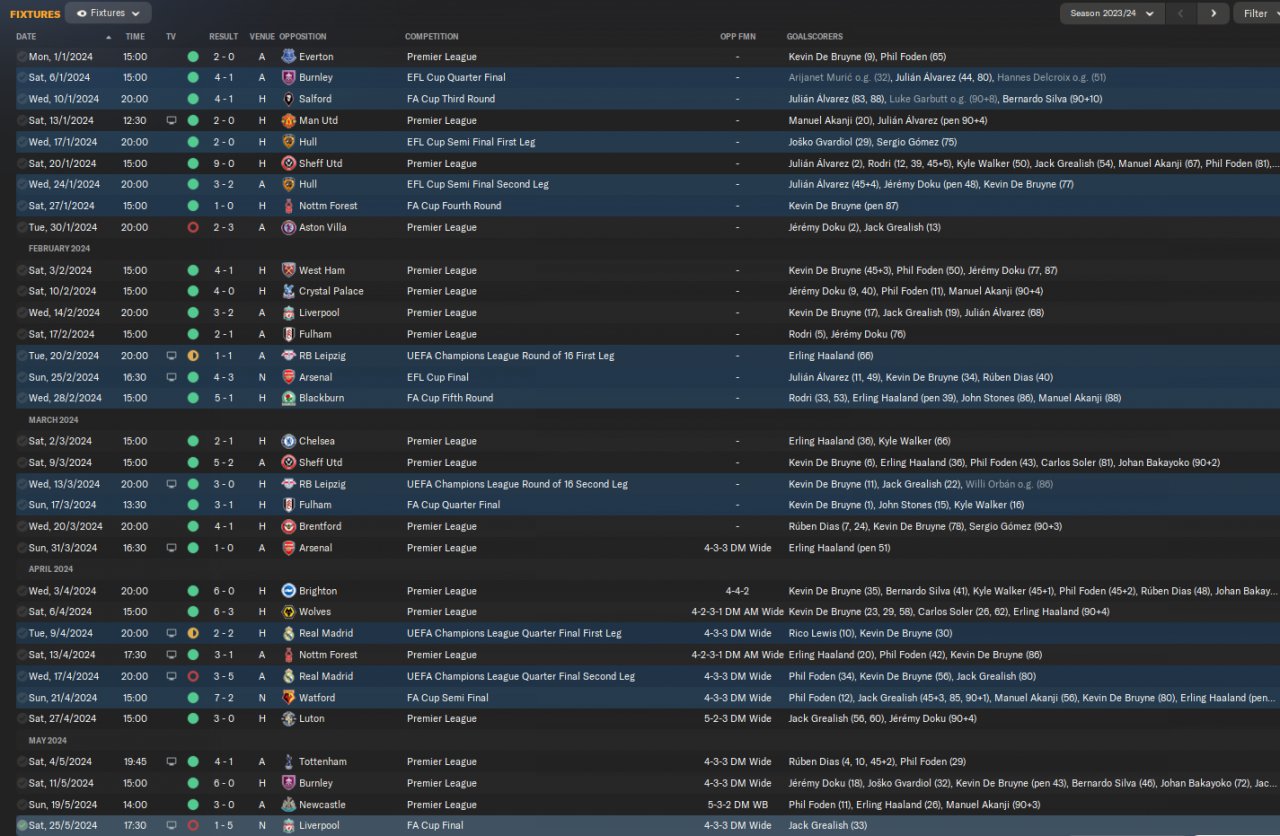The width and height of the screenshot is (1280, 836).
Task: Click goalscorer text 'Jack Grealish (33)'
Action: [828, 826]
